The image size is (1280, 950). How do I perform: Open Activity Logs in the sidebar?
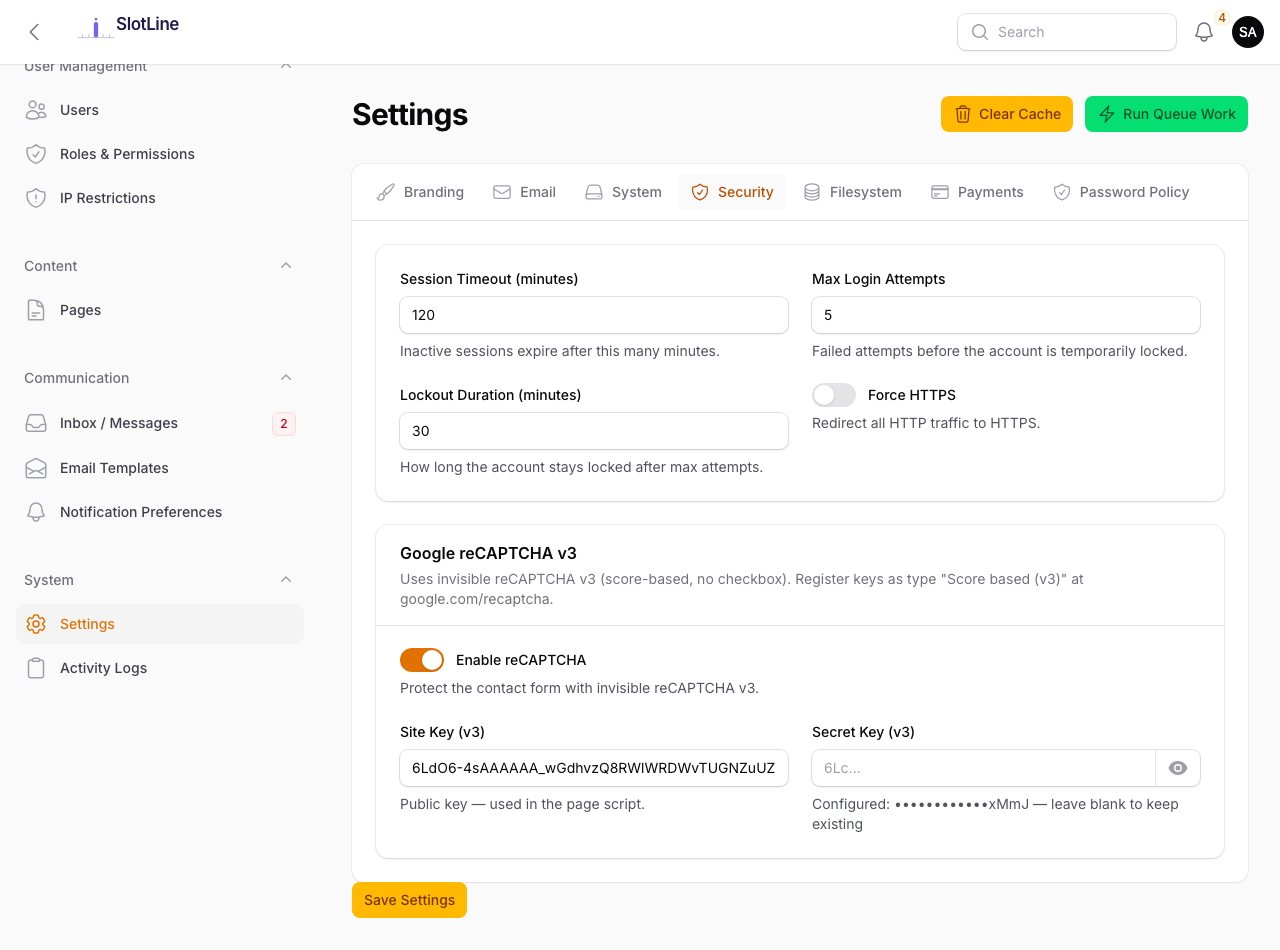pos(160,668)
